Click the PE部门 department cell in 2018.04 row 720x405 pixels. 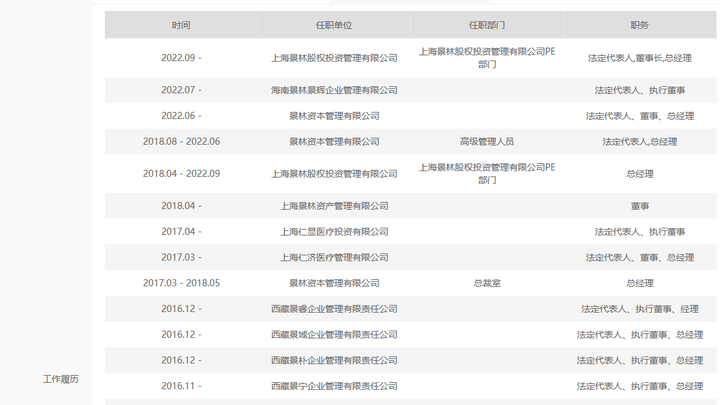(x=487, y=174)
